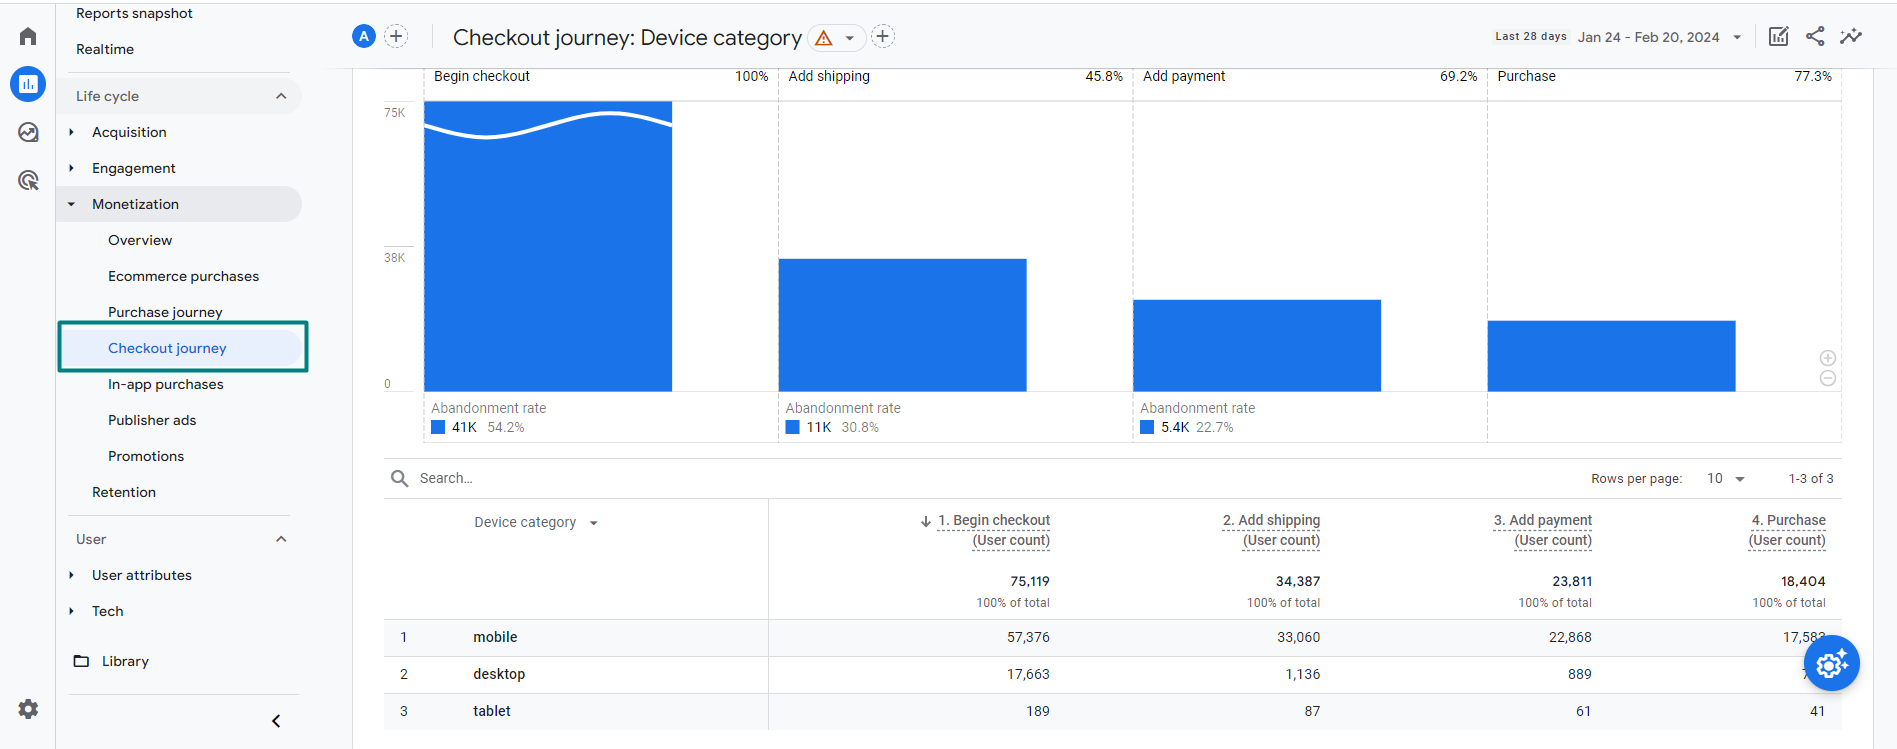Sort by 4. Purchase column header
This screenshot has width=1897, height=749.
pyautogui.click(x=1787, y=530)
